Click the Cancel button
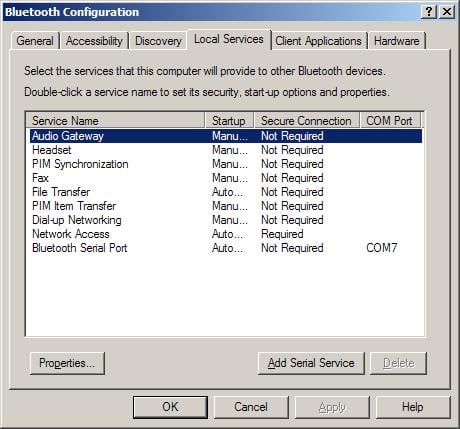This screenshot has height=429, width=460. coord(251,407)
